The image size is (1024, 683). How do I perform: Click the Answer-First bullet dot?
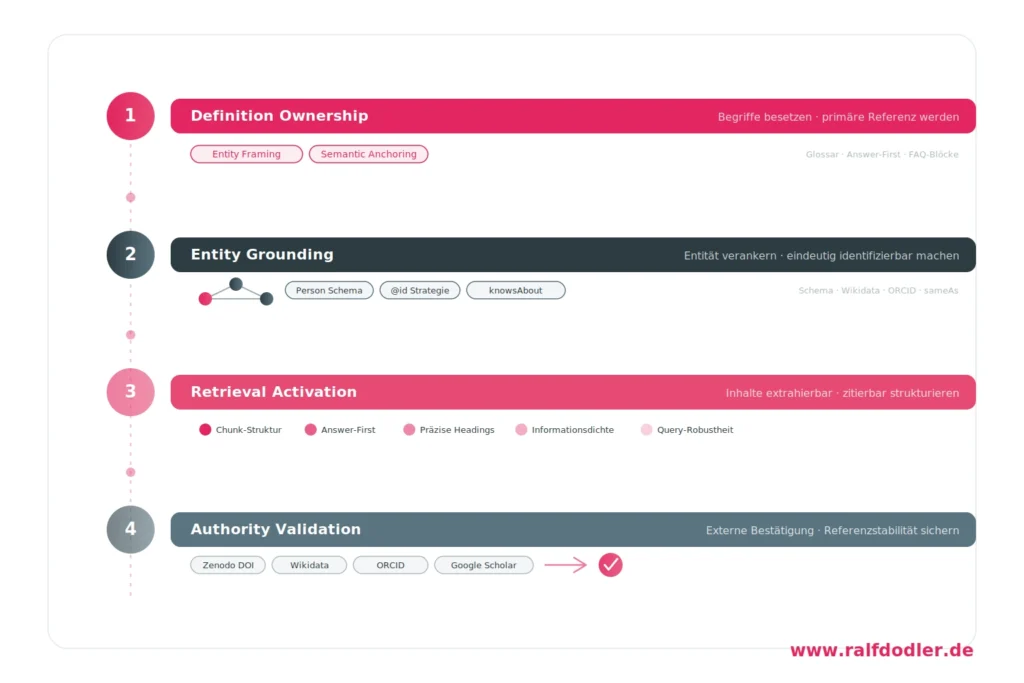coord(310,429)
